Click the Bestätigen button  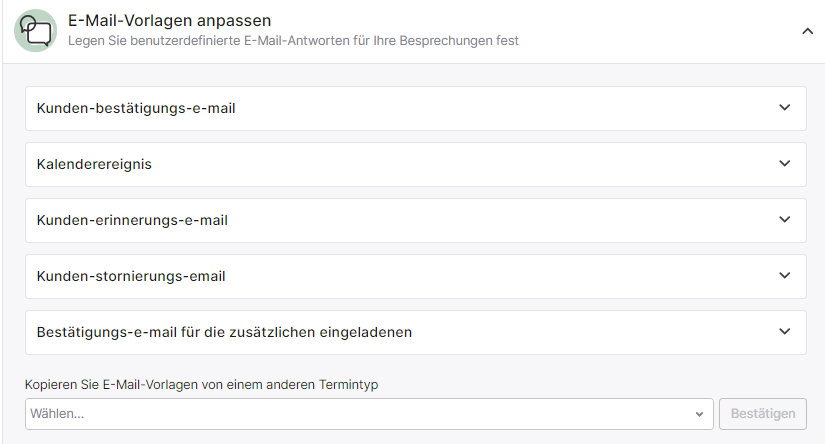pos(762,414)
